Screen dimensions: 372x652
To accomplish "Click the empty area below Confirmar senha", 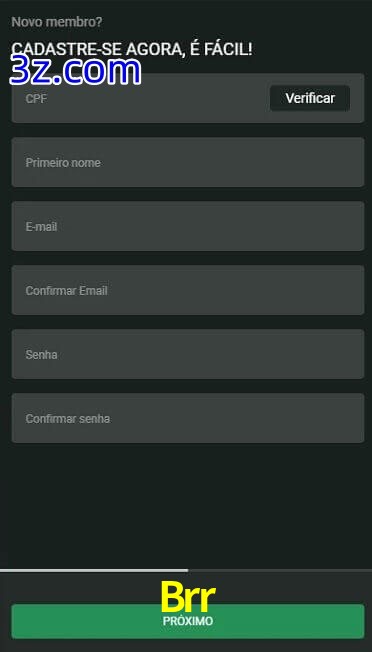I will coord(188,505).
